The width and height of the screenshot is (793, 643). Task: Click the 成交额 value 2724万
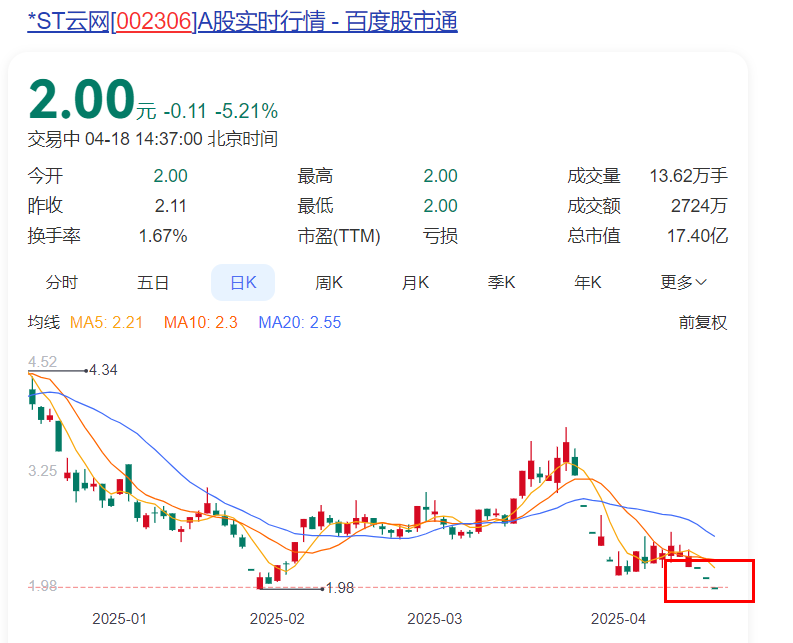tap(699, 206)
